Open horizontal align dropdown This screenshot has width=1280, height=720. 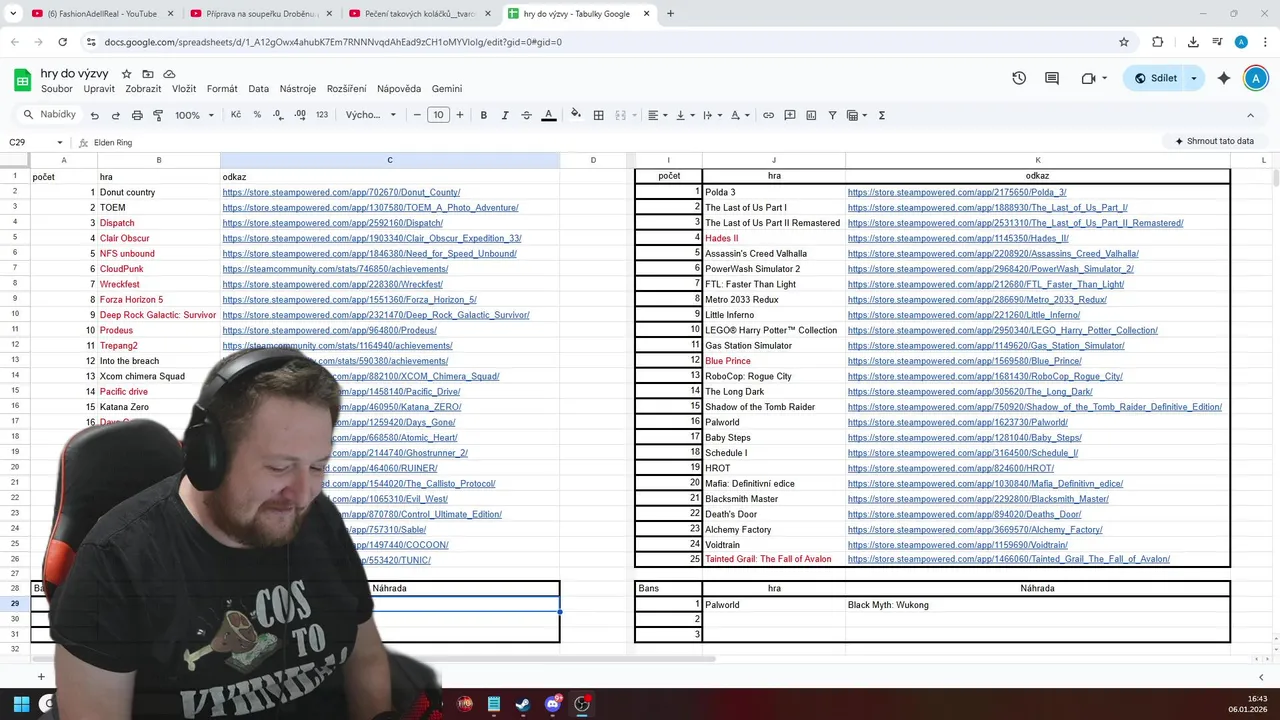(x=657, y=115)
